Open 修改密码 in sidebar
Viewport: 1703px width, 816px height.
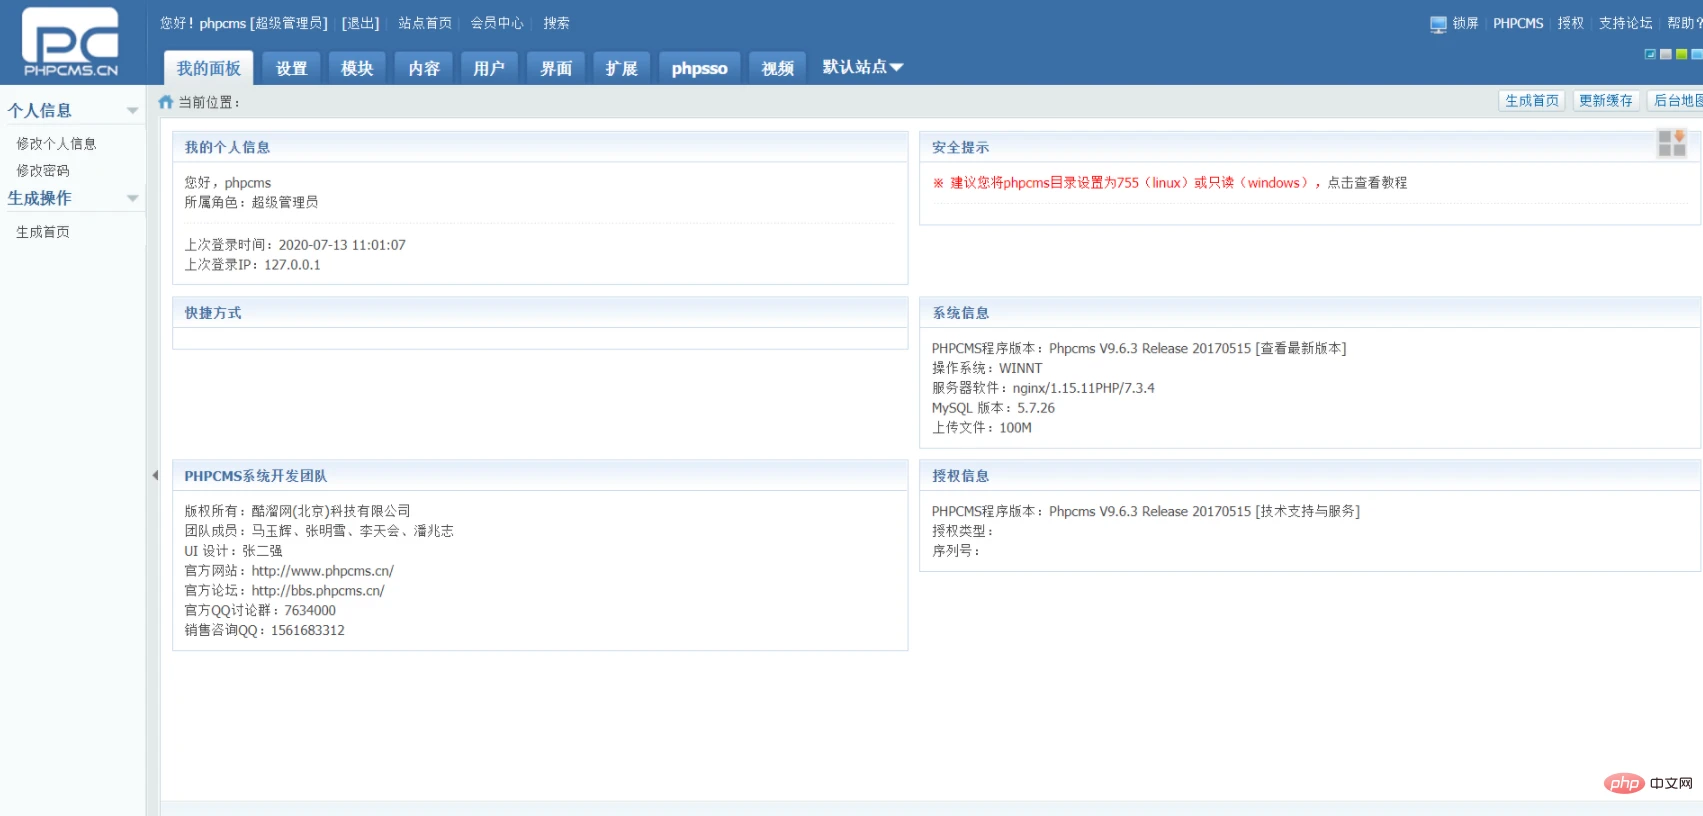[43, 171]
